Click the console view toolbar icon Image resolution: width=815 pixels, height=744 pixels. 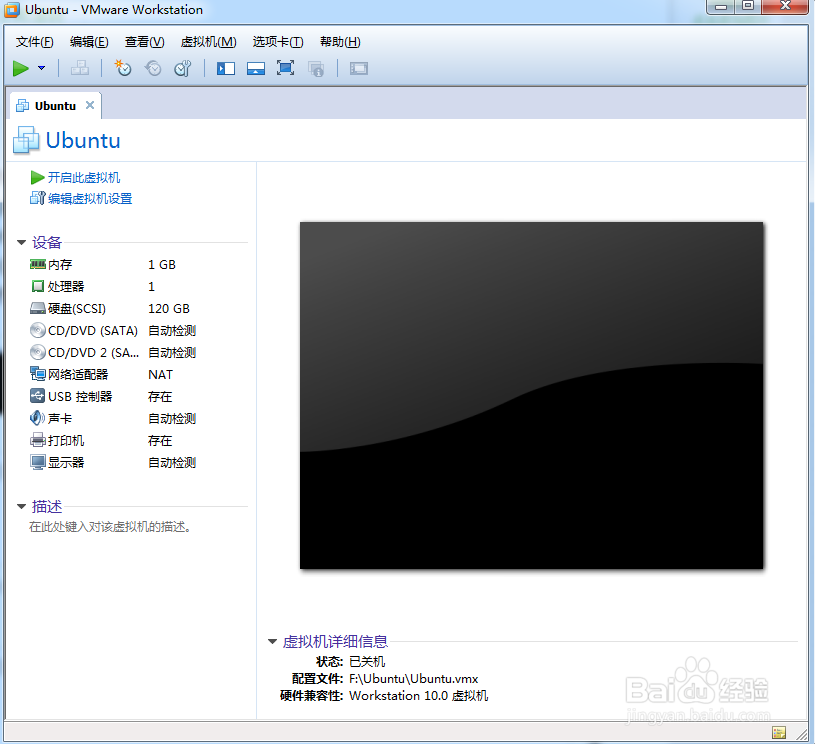(359, 69)
